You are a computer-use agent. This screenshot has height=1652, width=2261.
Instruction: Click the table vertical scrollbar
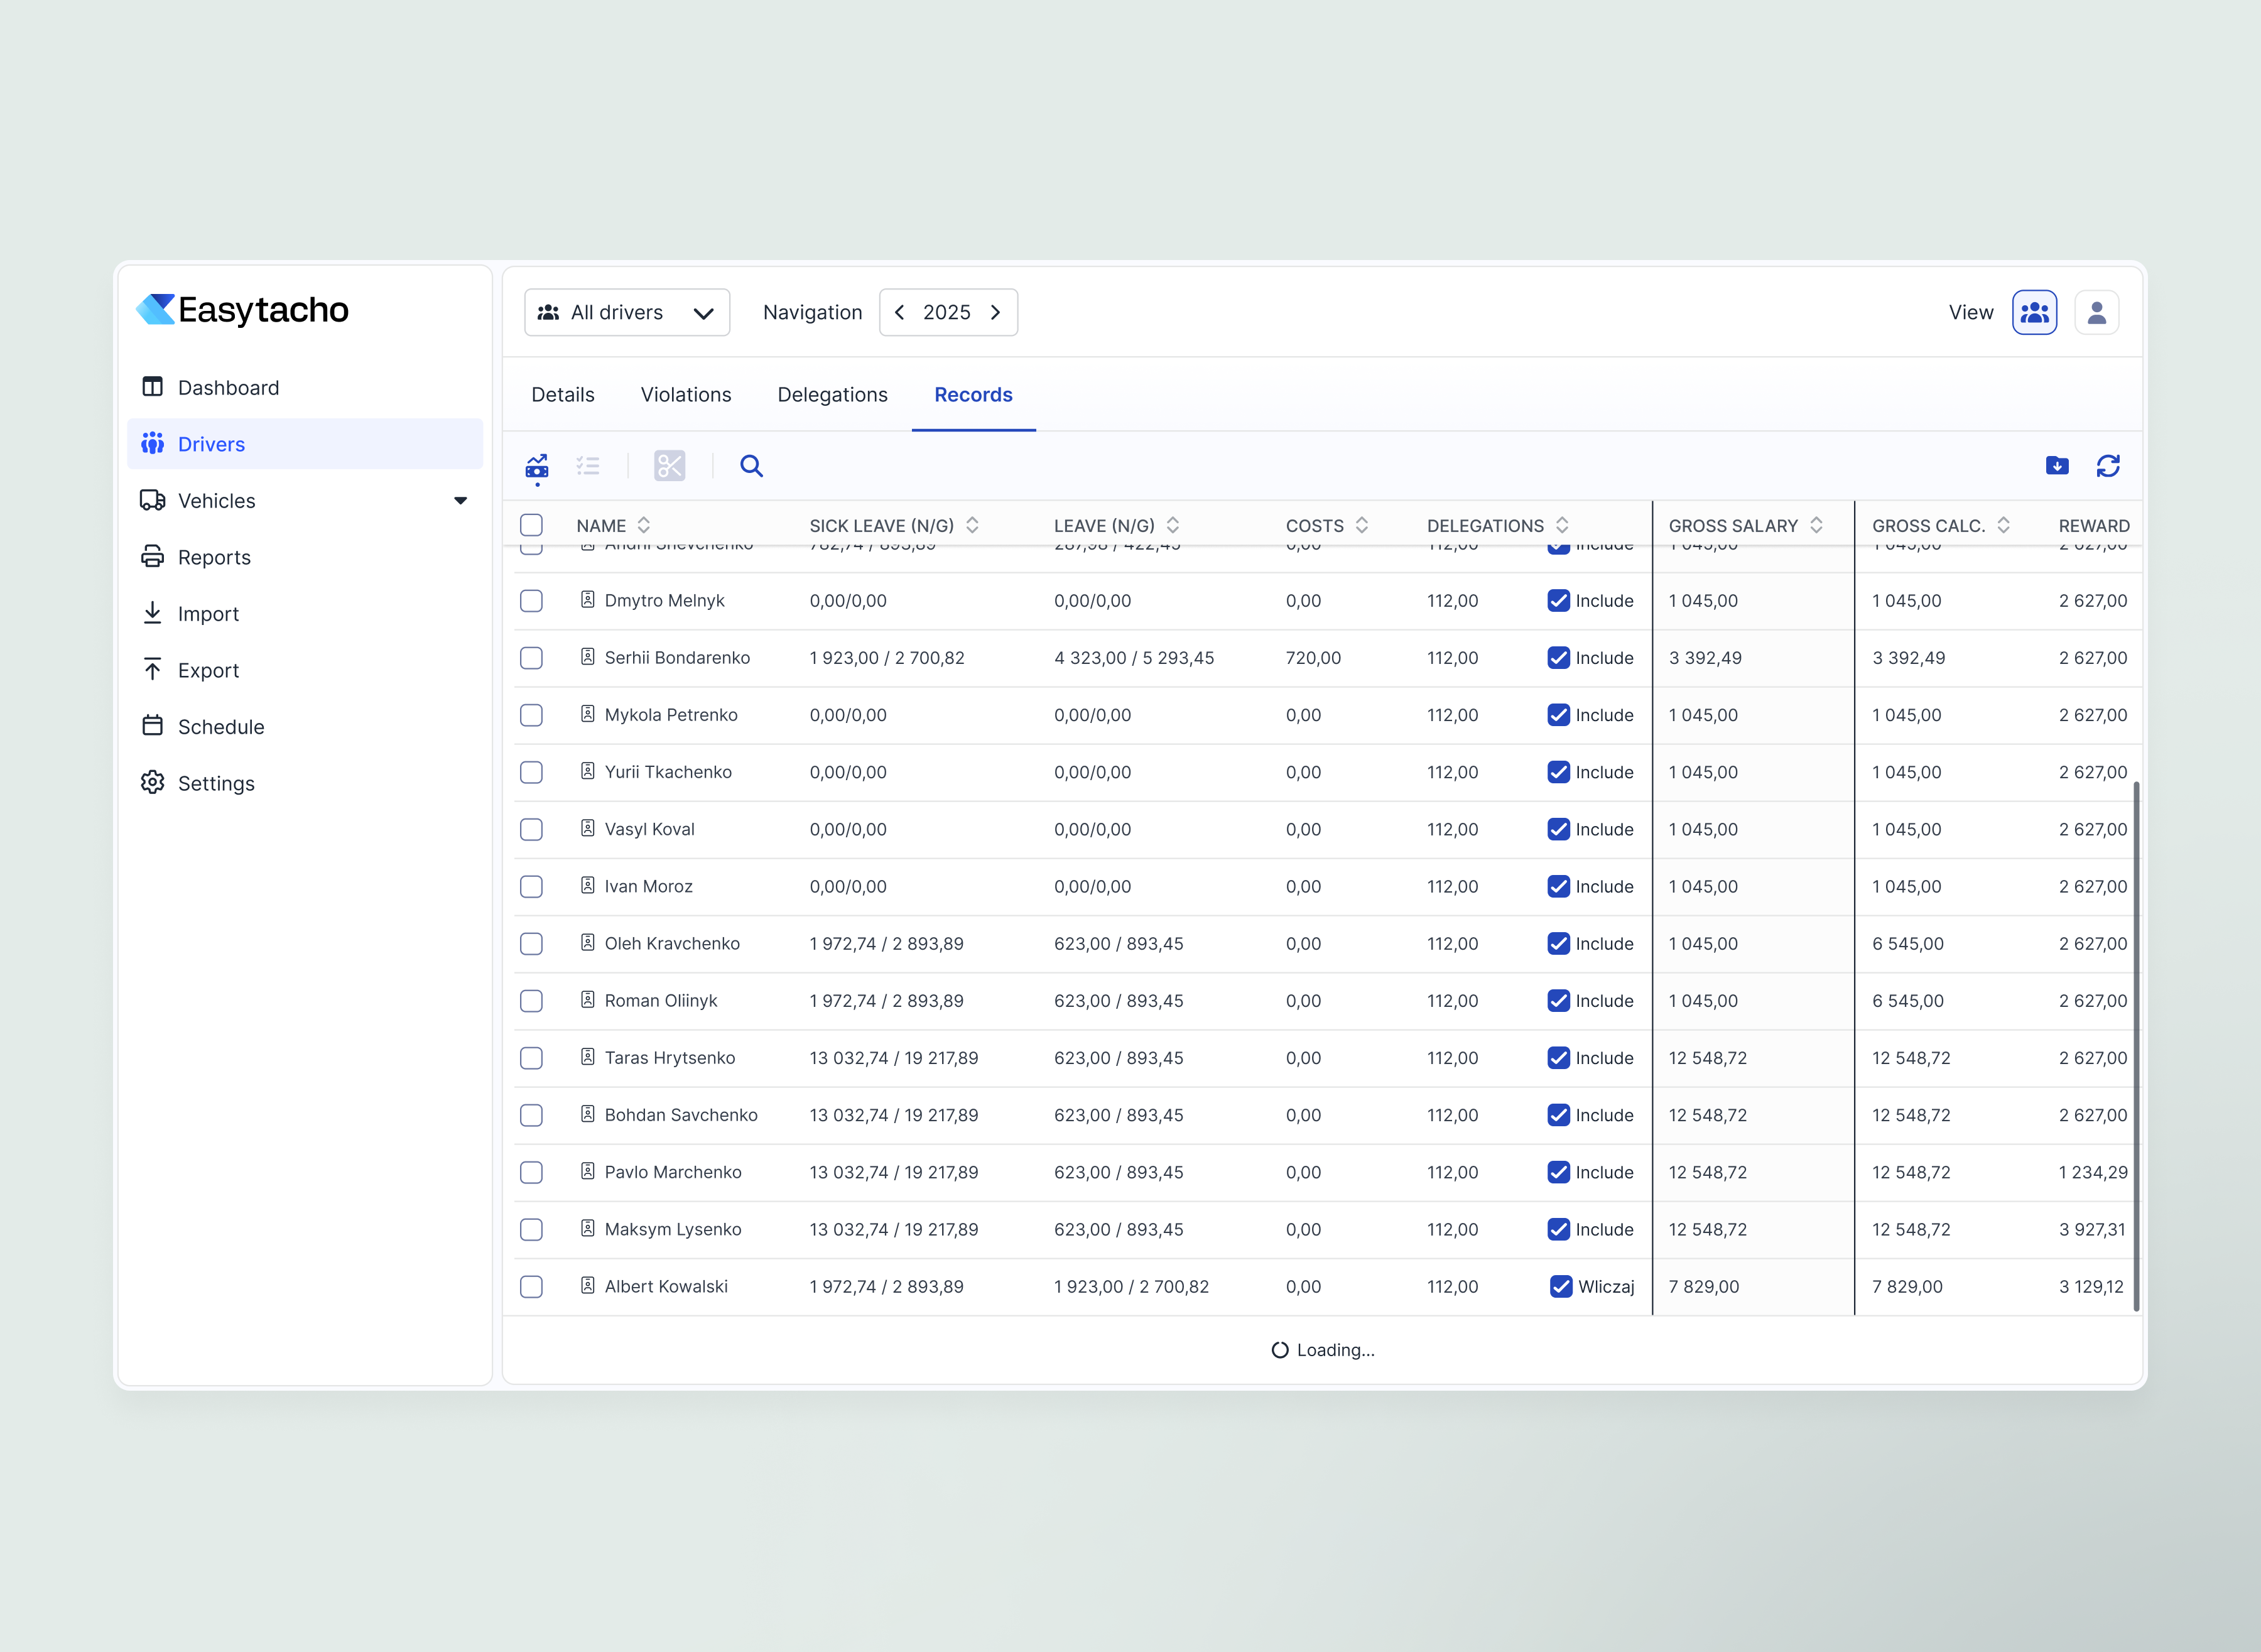(2136, 1047)
